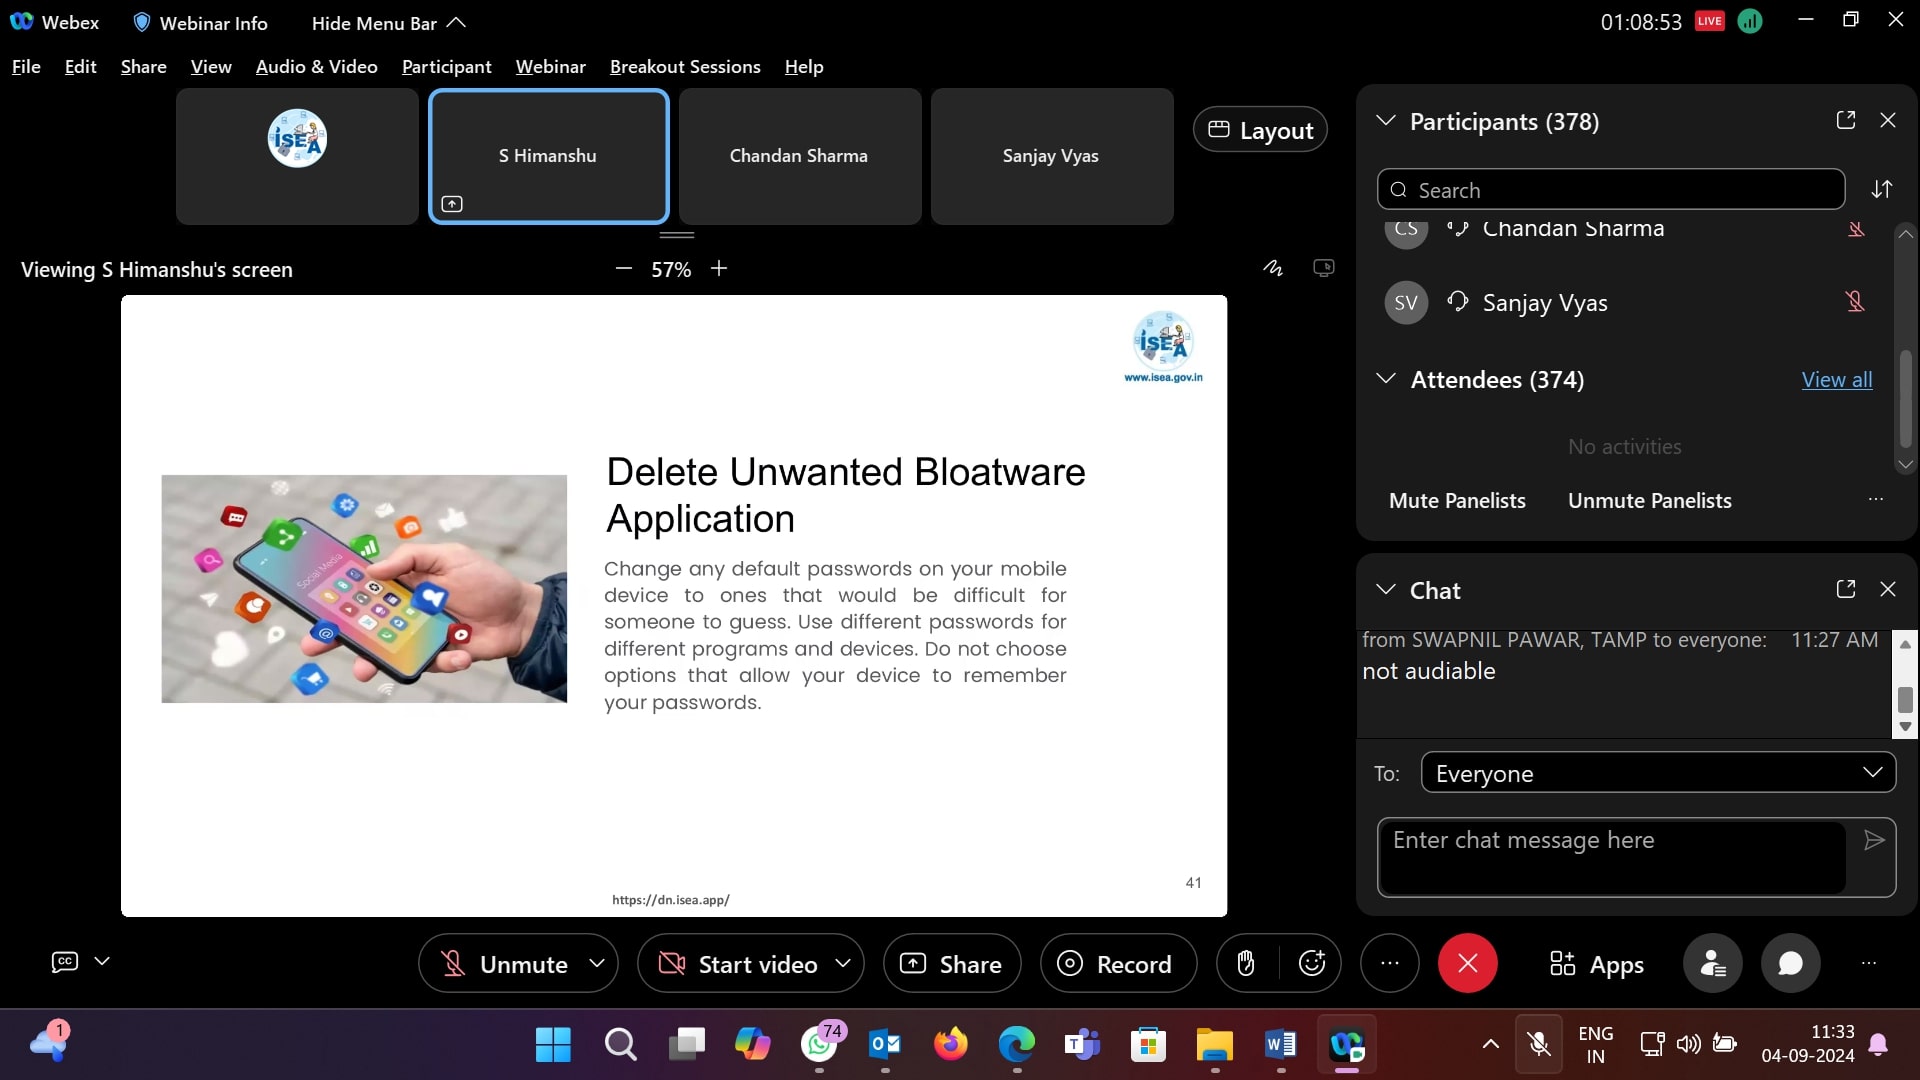Click the send chat message arrow
Image resolution: width=1920 pixels, height=1080 pixels.
coord(1874,841)
